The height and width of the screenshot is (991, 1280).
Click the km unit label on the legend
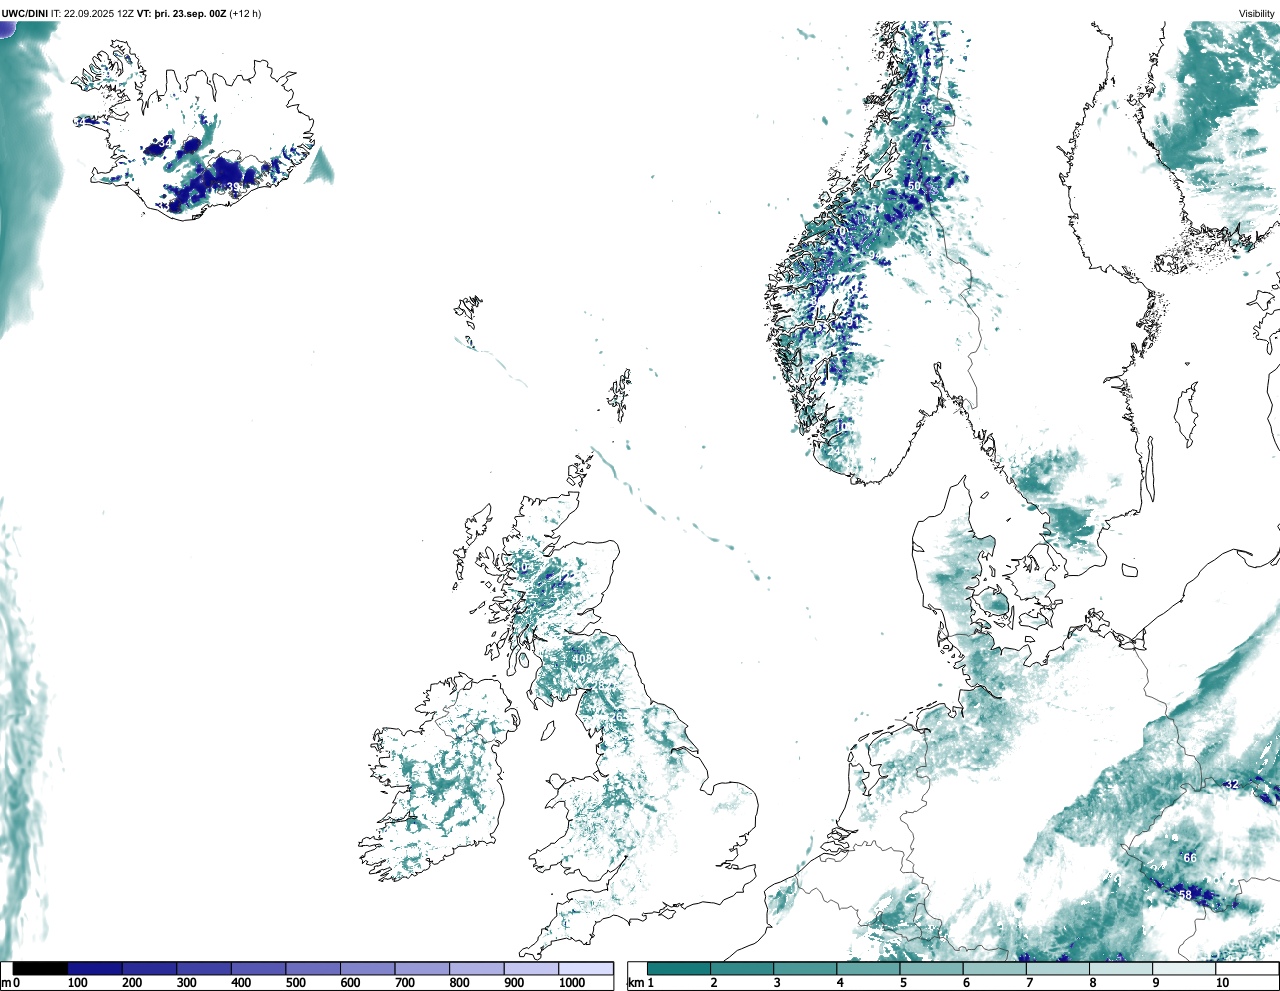pyautogui.click(x=635, y=983)
